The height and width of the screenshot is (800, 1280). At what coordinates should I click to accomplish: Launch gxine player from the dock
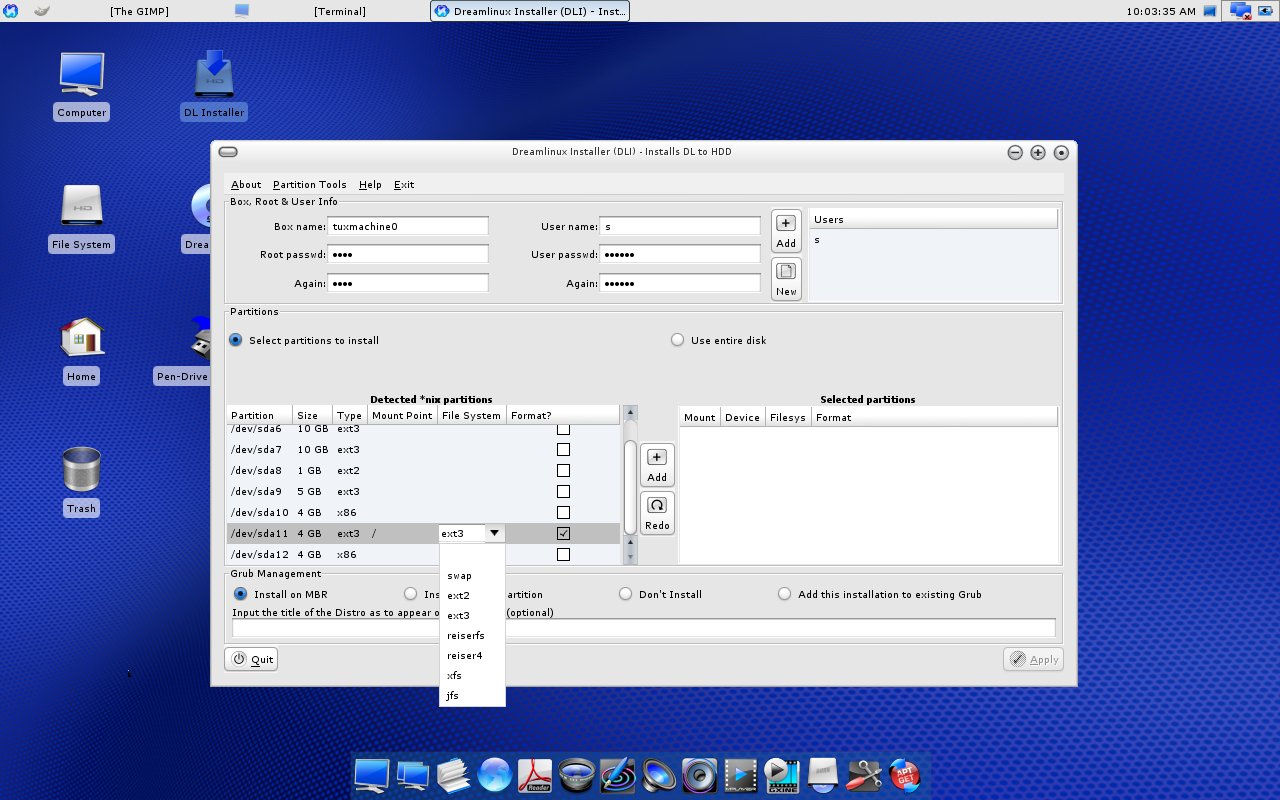pyautogui.click(x=780, y=774)
